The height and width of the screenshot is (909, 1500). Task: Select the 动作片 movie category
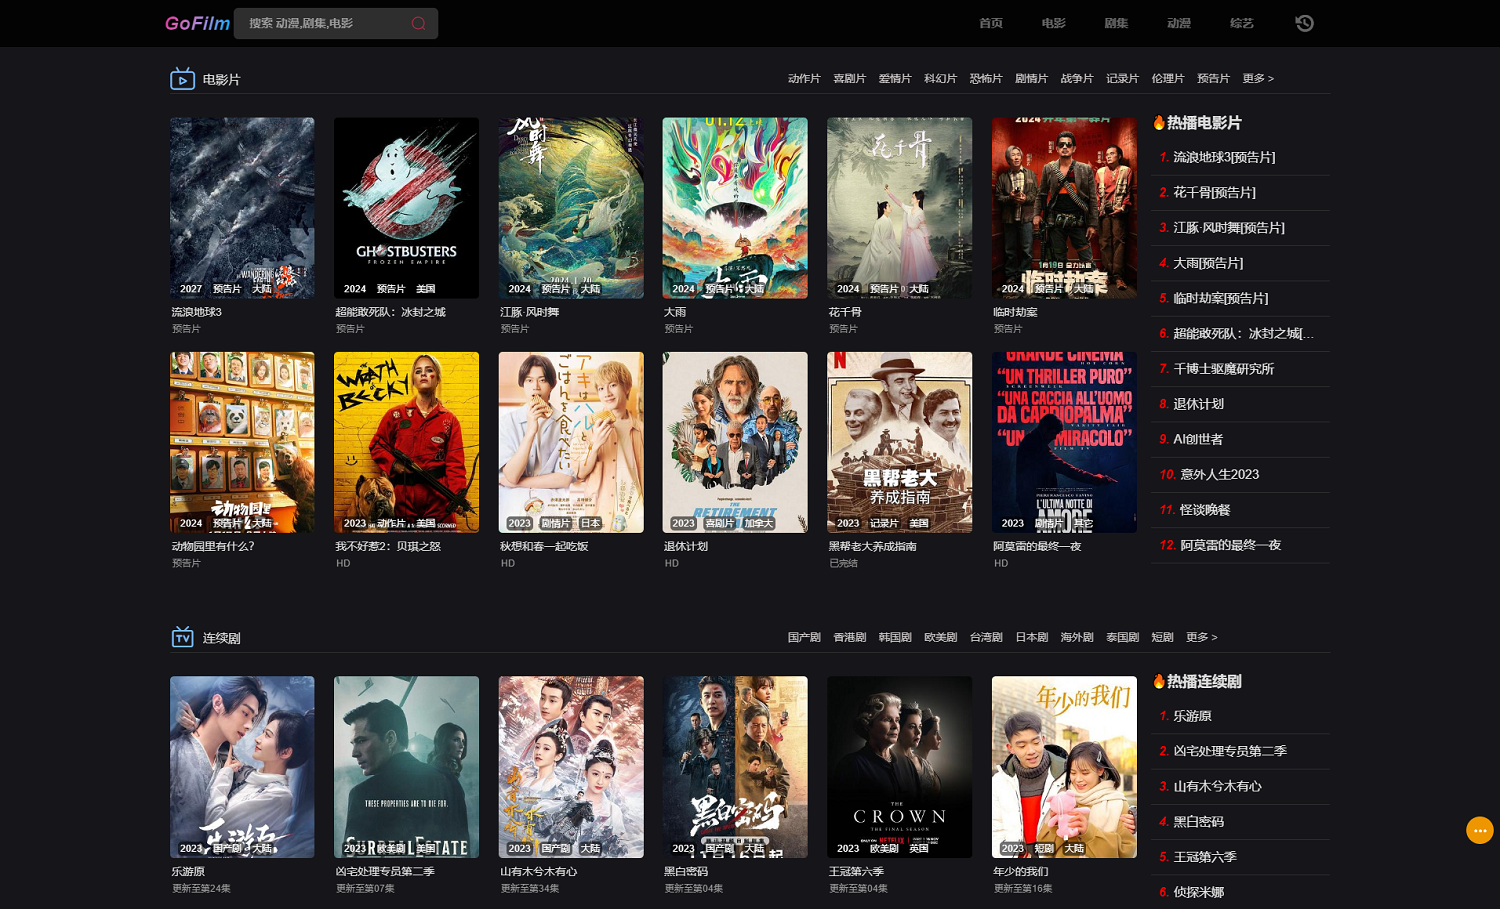point(804,78)
